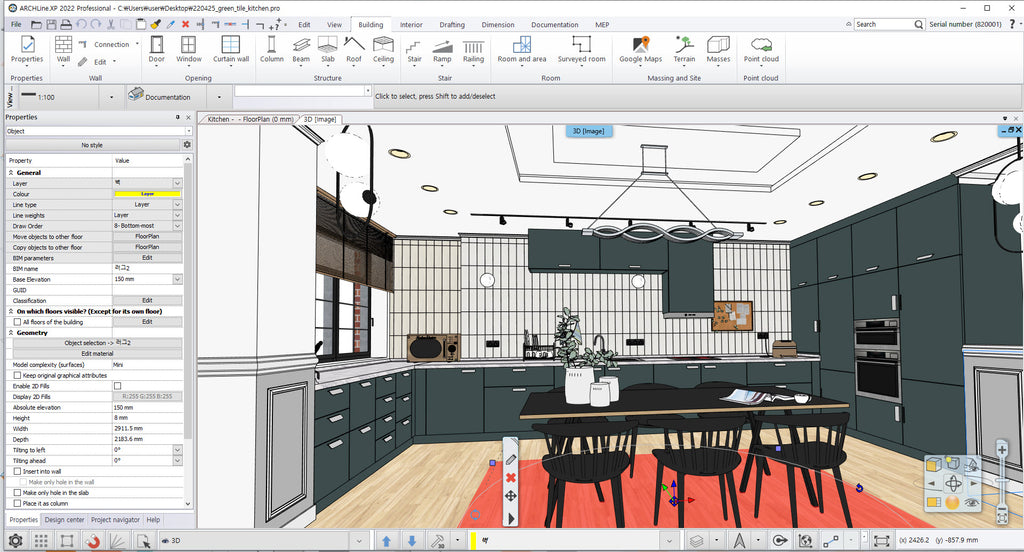Click the move cross in floating edit toolbar

click(x=511, y=496)
